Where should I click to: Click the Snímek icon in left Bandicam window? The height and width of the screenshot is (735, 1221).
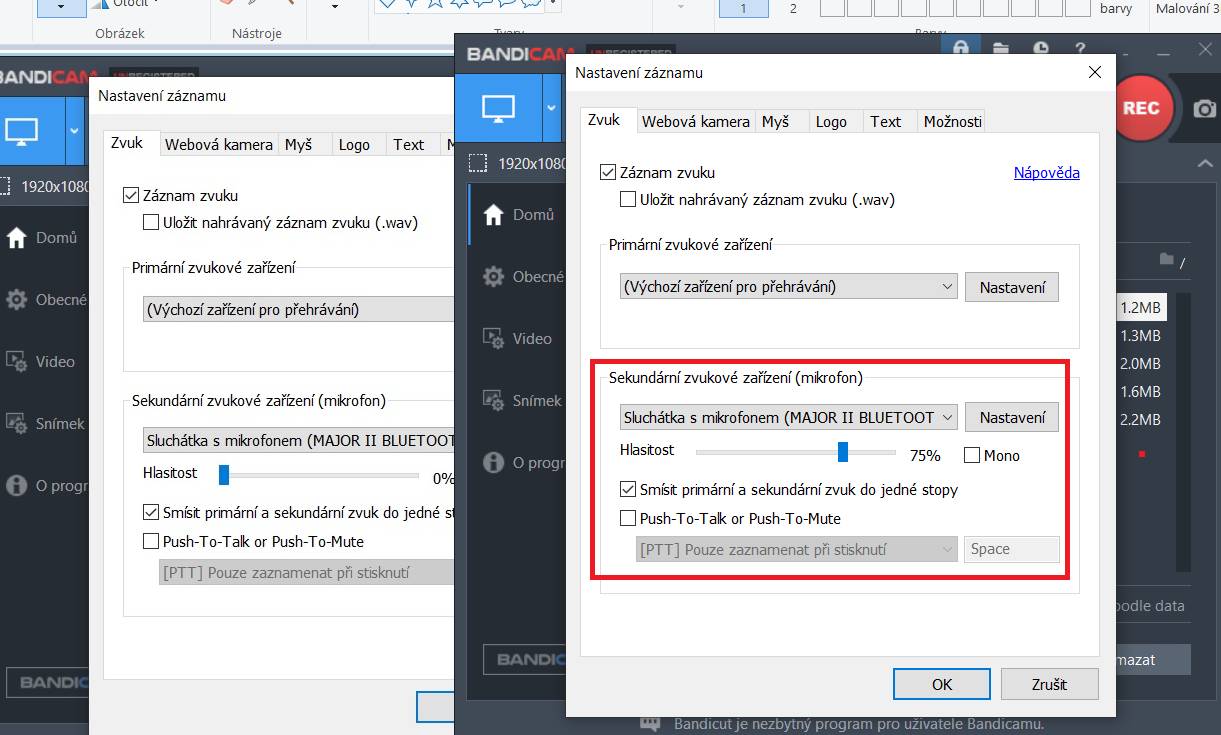click(x=16, y=423)
